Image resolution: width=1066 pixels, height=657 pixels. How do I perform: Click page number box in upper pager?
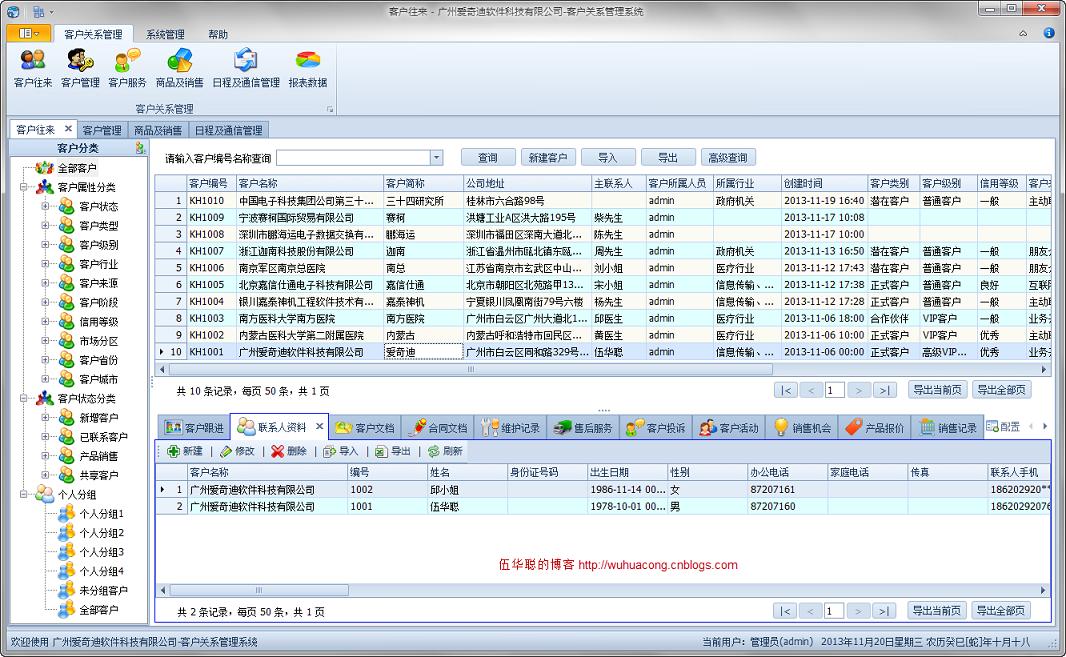[834, 390]
